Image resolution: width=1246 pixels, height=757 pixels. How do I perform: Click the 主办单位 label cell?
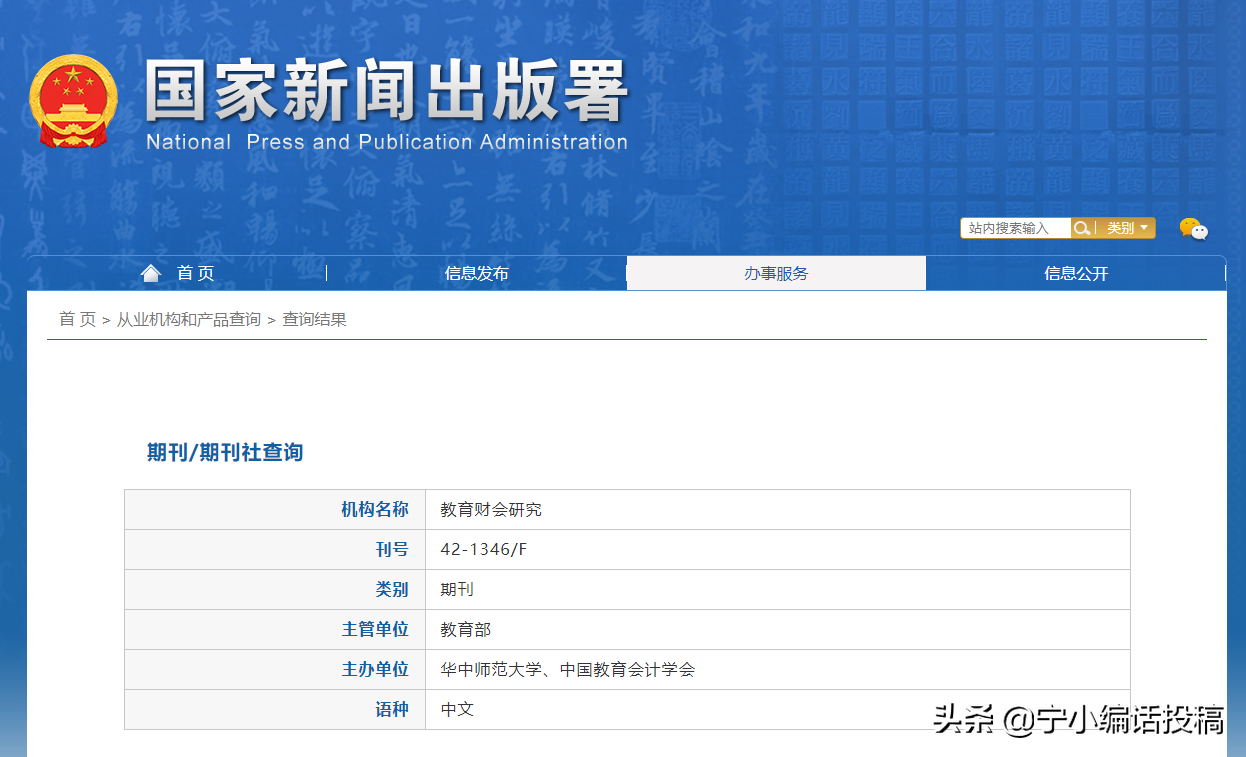(x=275, y=670)
